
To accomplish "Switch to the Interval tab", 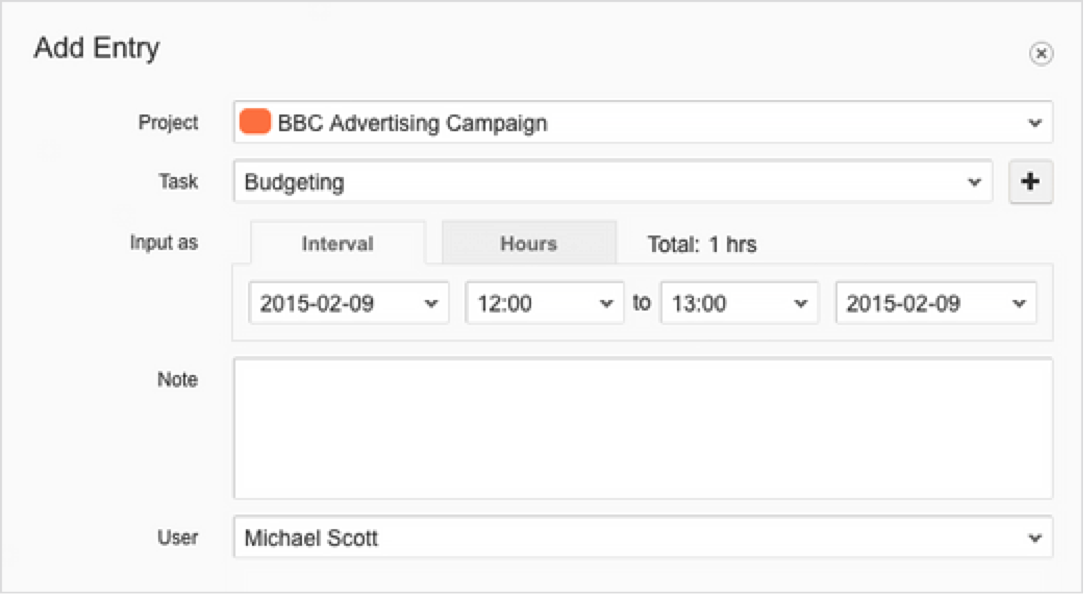I will [x=337, y=243].
